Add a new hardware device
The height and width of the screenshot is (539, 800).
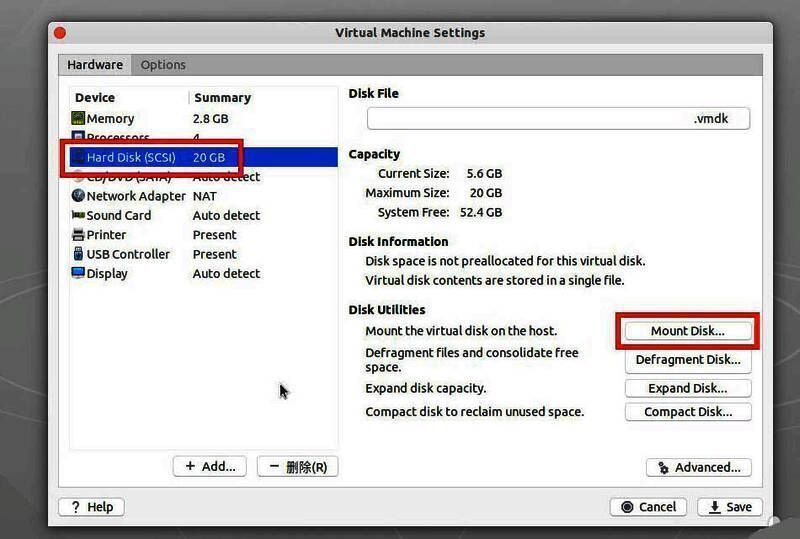coord(211,466)
